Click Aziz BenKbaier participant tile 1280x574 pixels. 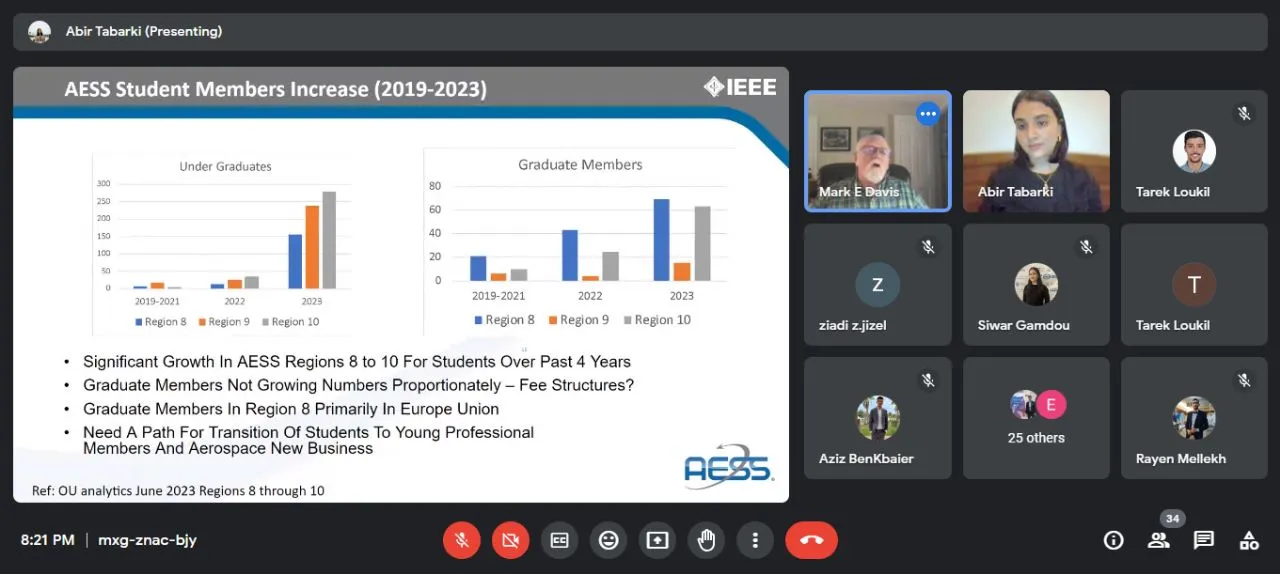tap(878, 418)
